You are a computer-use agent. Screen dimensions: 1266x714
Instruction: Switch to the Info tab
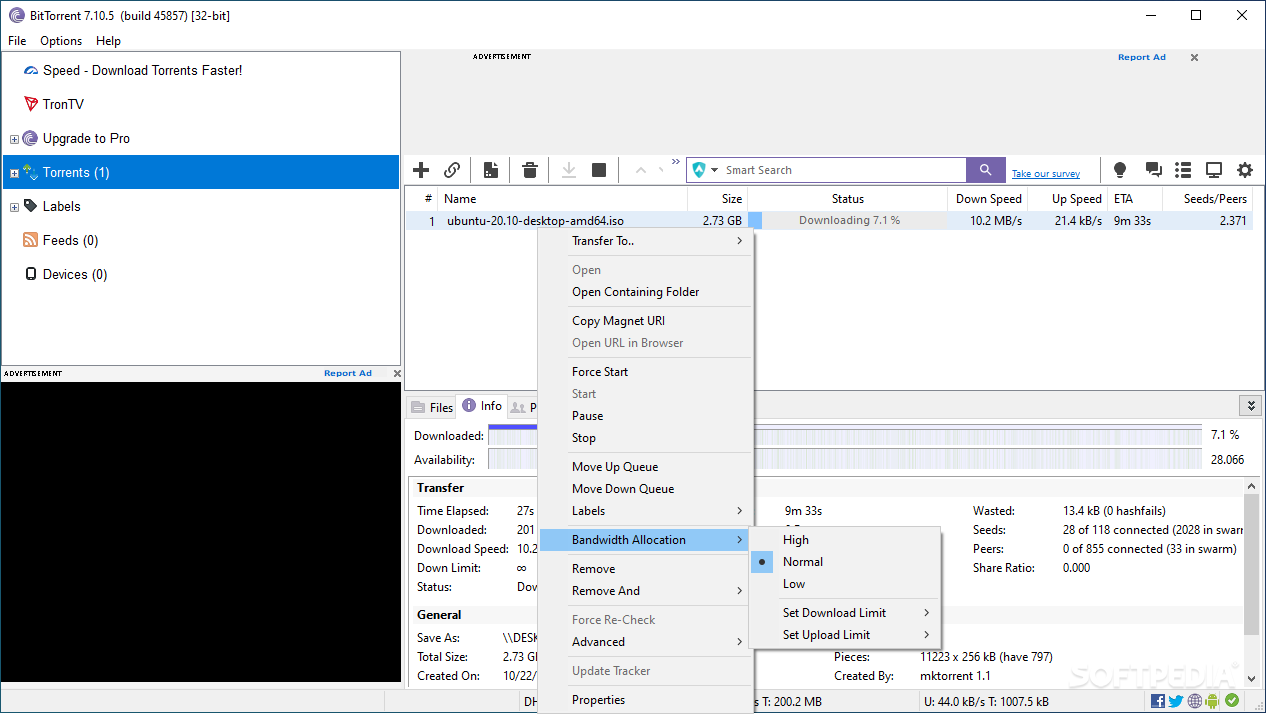(482, 406)
